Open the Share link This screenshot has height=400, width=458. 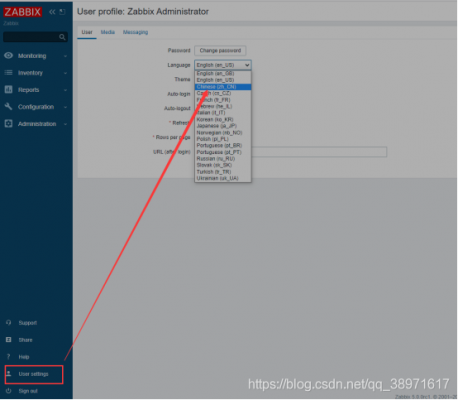click(26, 340)
